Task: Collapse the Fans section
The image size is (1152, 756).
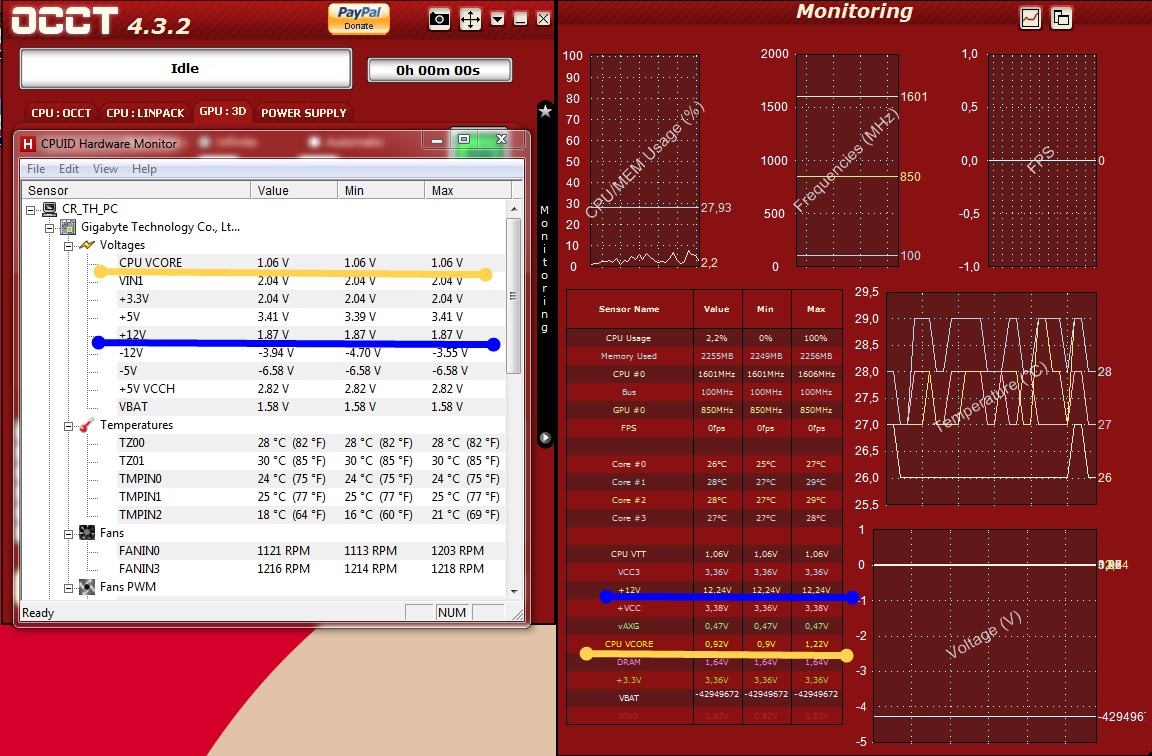Action: pyautogui.click(x=68, y=534)
